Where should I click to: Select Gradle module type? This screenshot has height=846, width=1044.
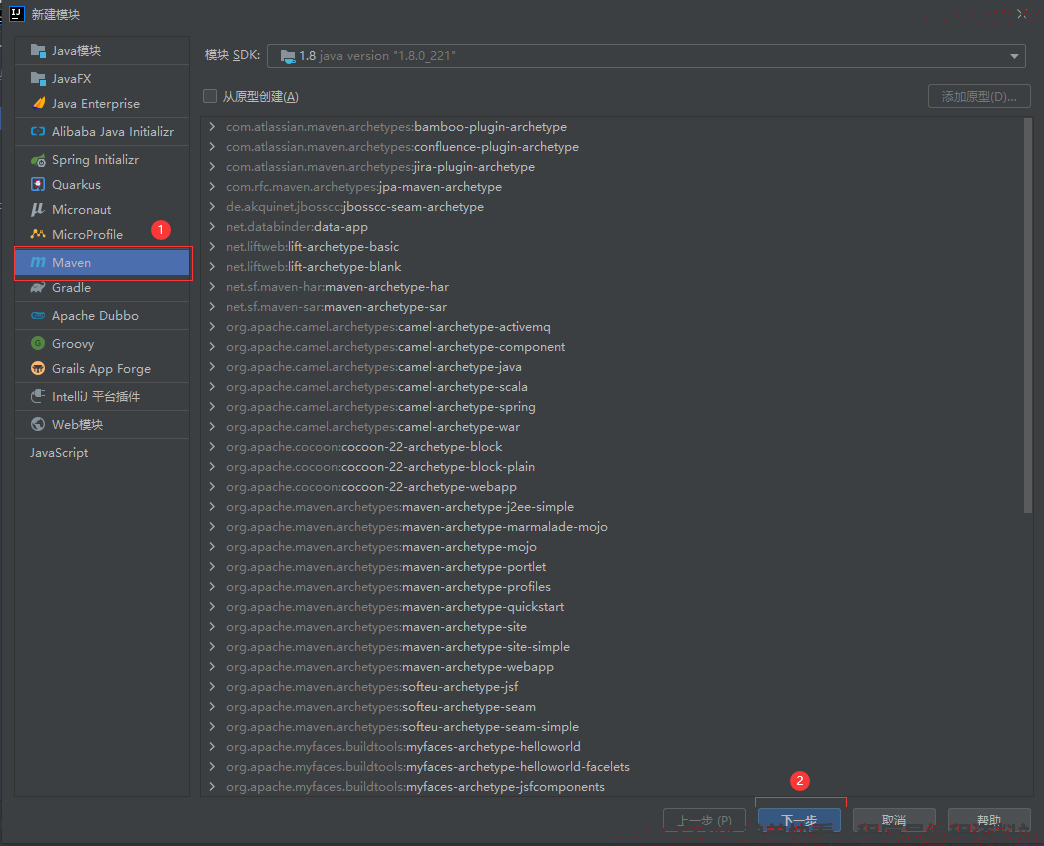tap(102, 288)
